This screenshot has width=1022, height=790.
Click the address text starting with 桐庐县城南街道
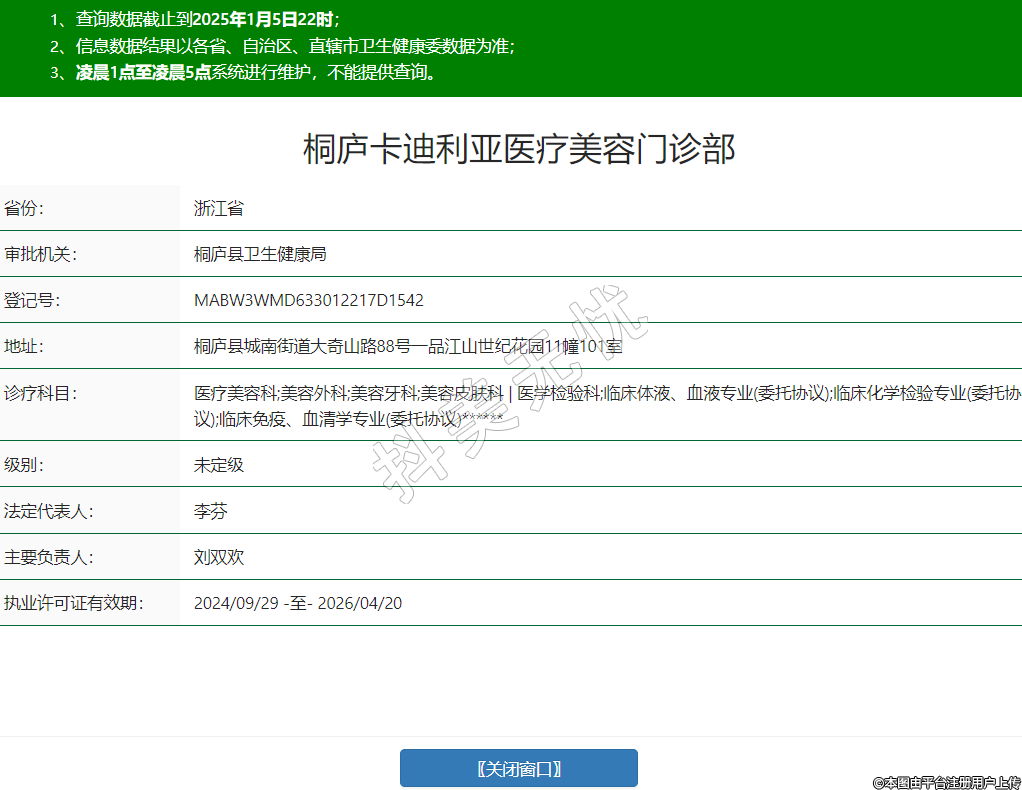click(408, 346)
